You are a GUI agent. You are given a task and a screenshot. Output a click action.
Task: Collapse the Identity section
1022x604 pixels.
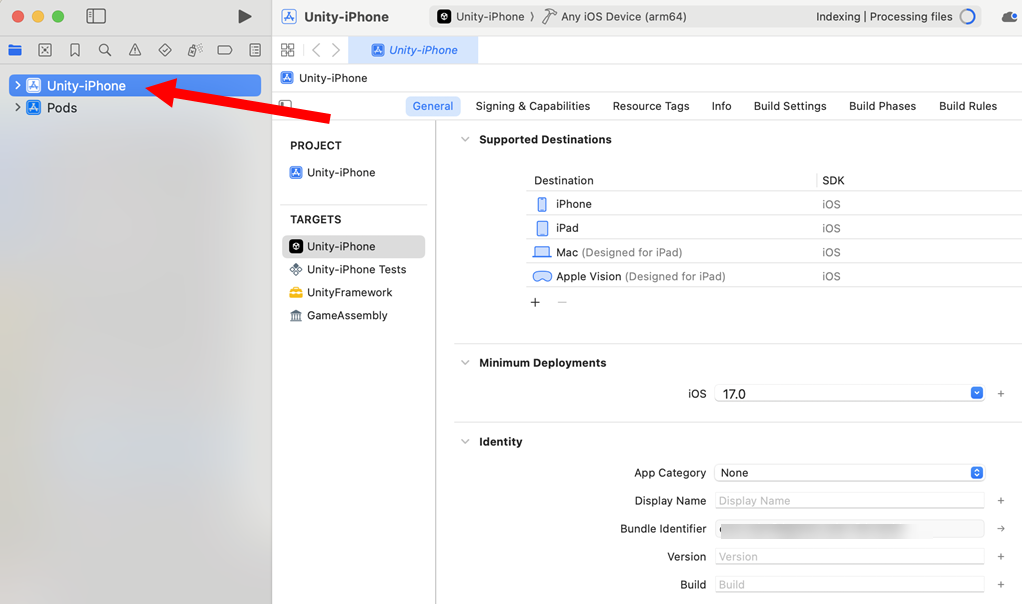click(465, 442)
